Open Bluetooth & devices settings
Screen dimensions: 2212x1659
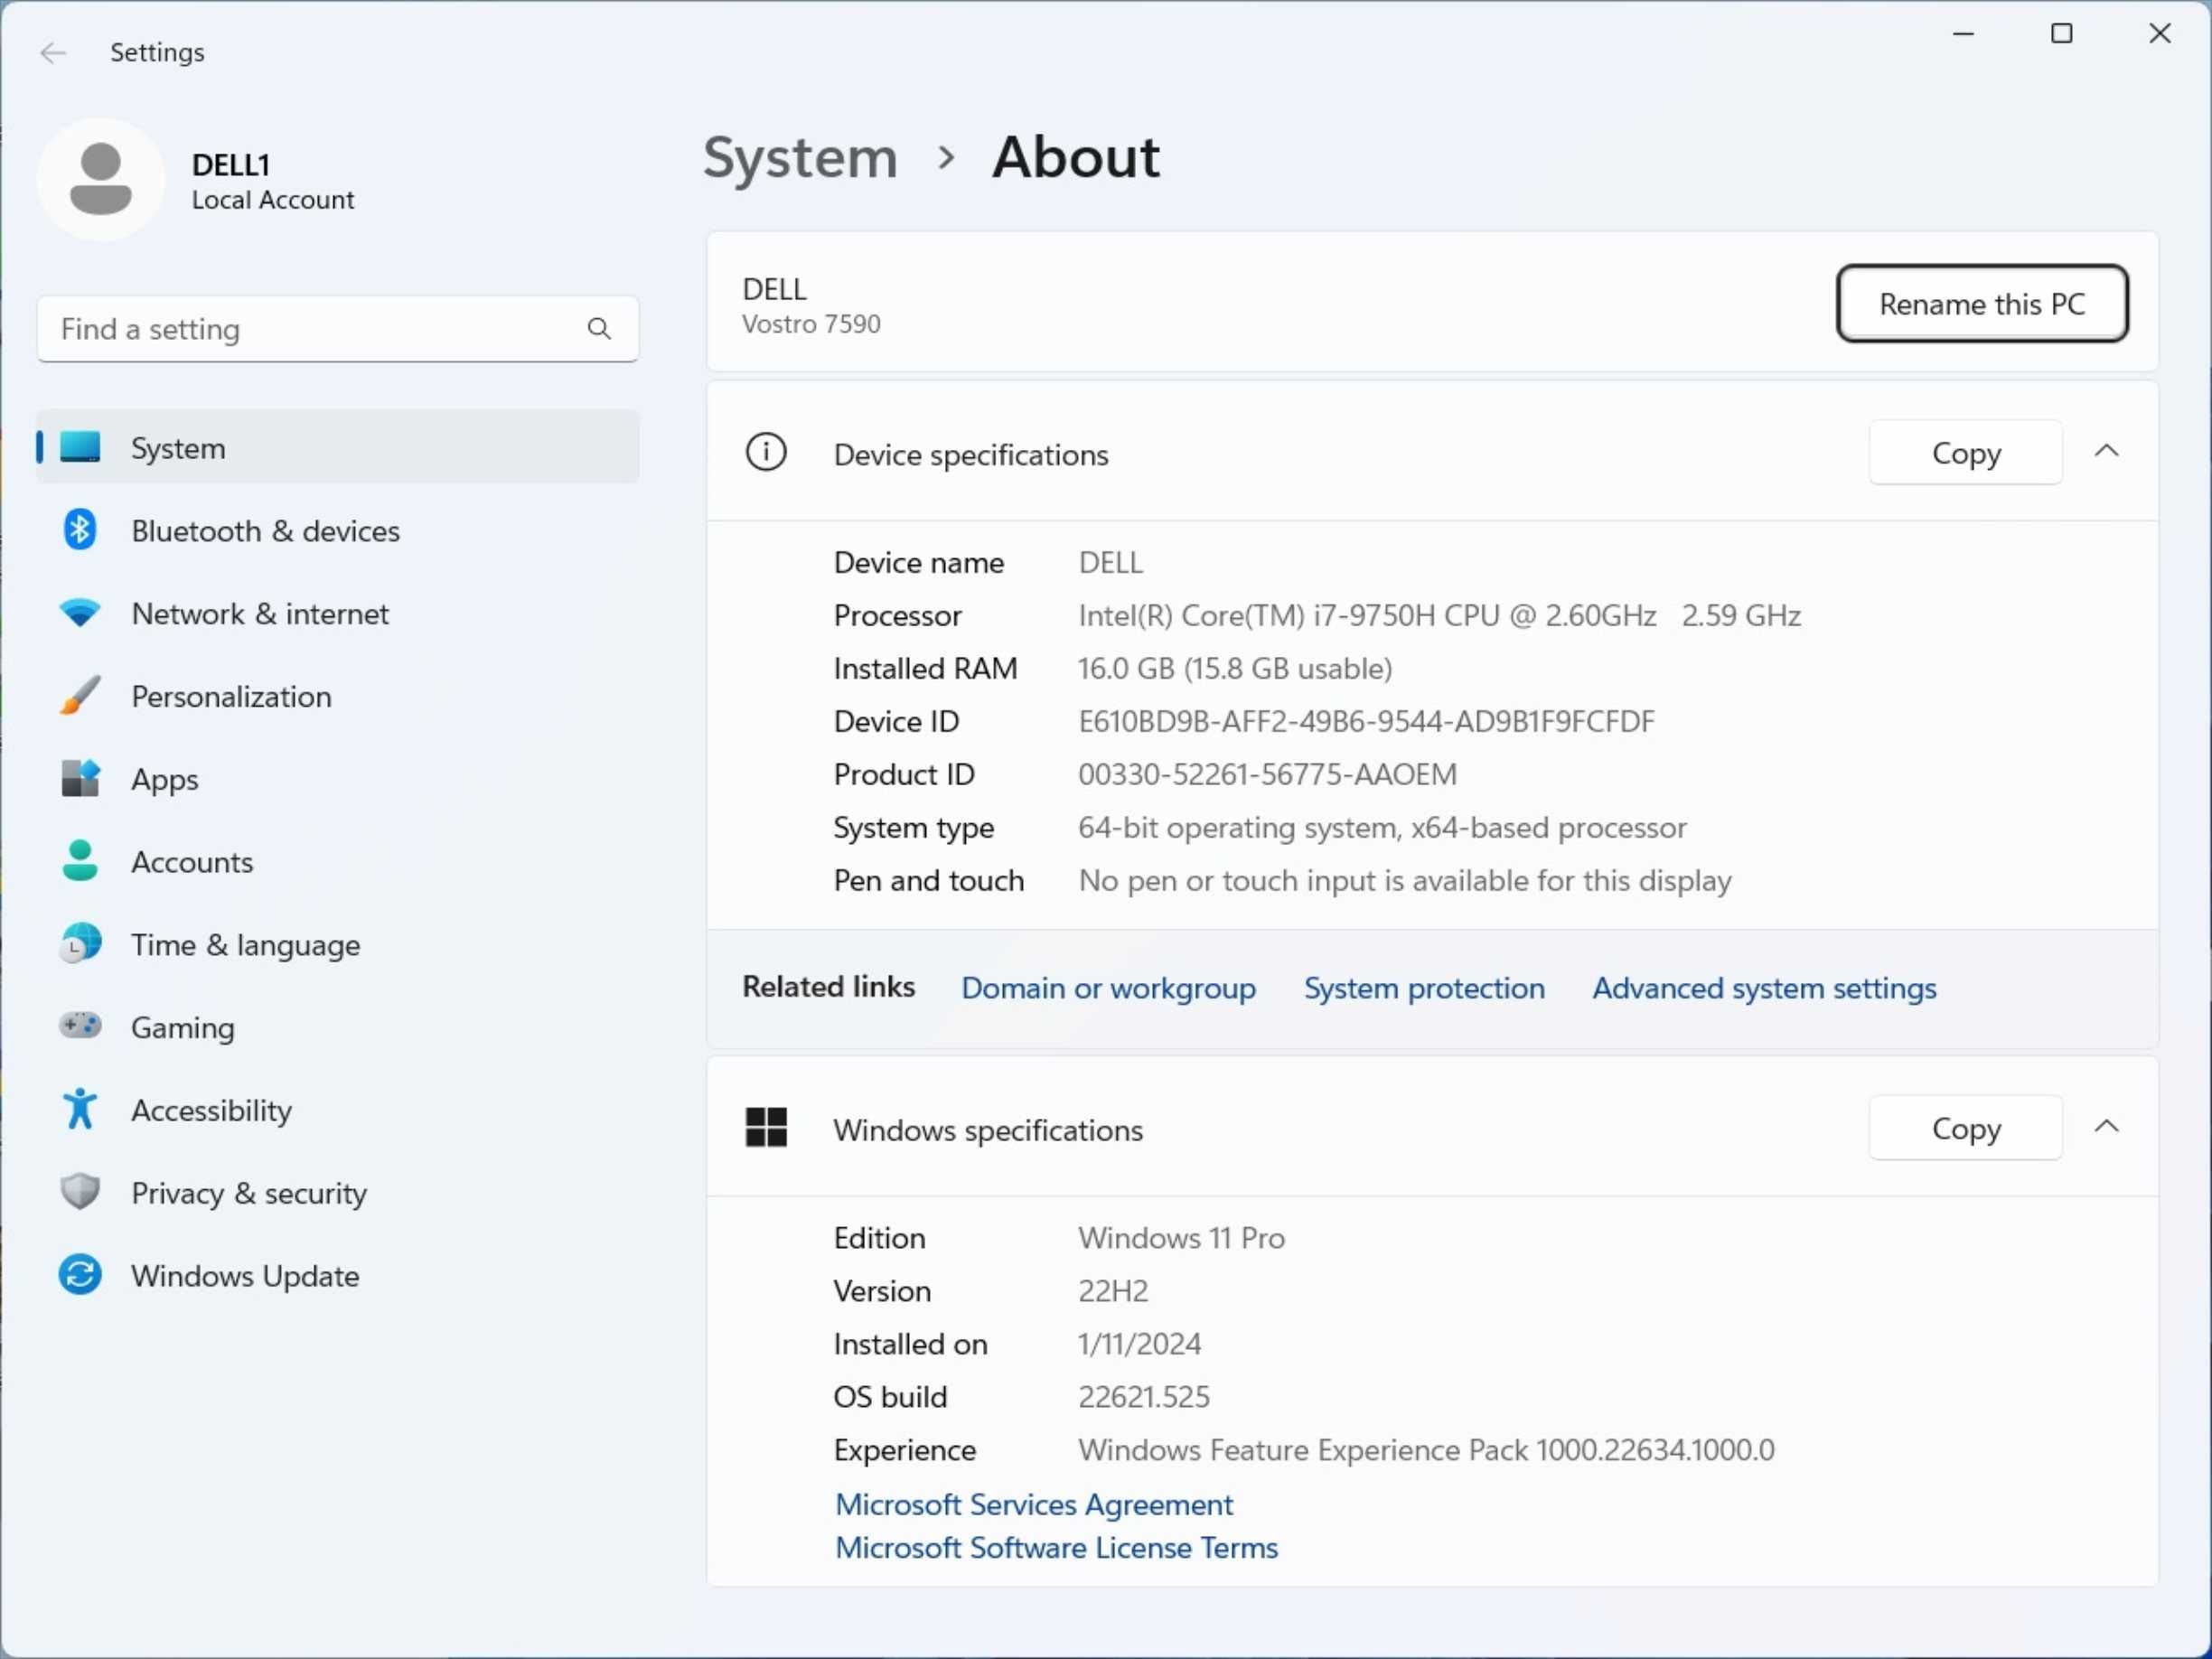(267, 530)
